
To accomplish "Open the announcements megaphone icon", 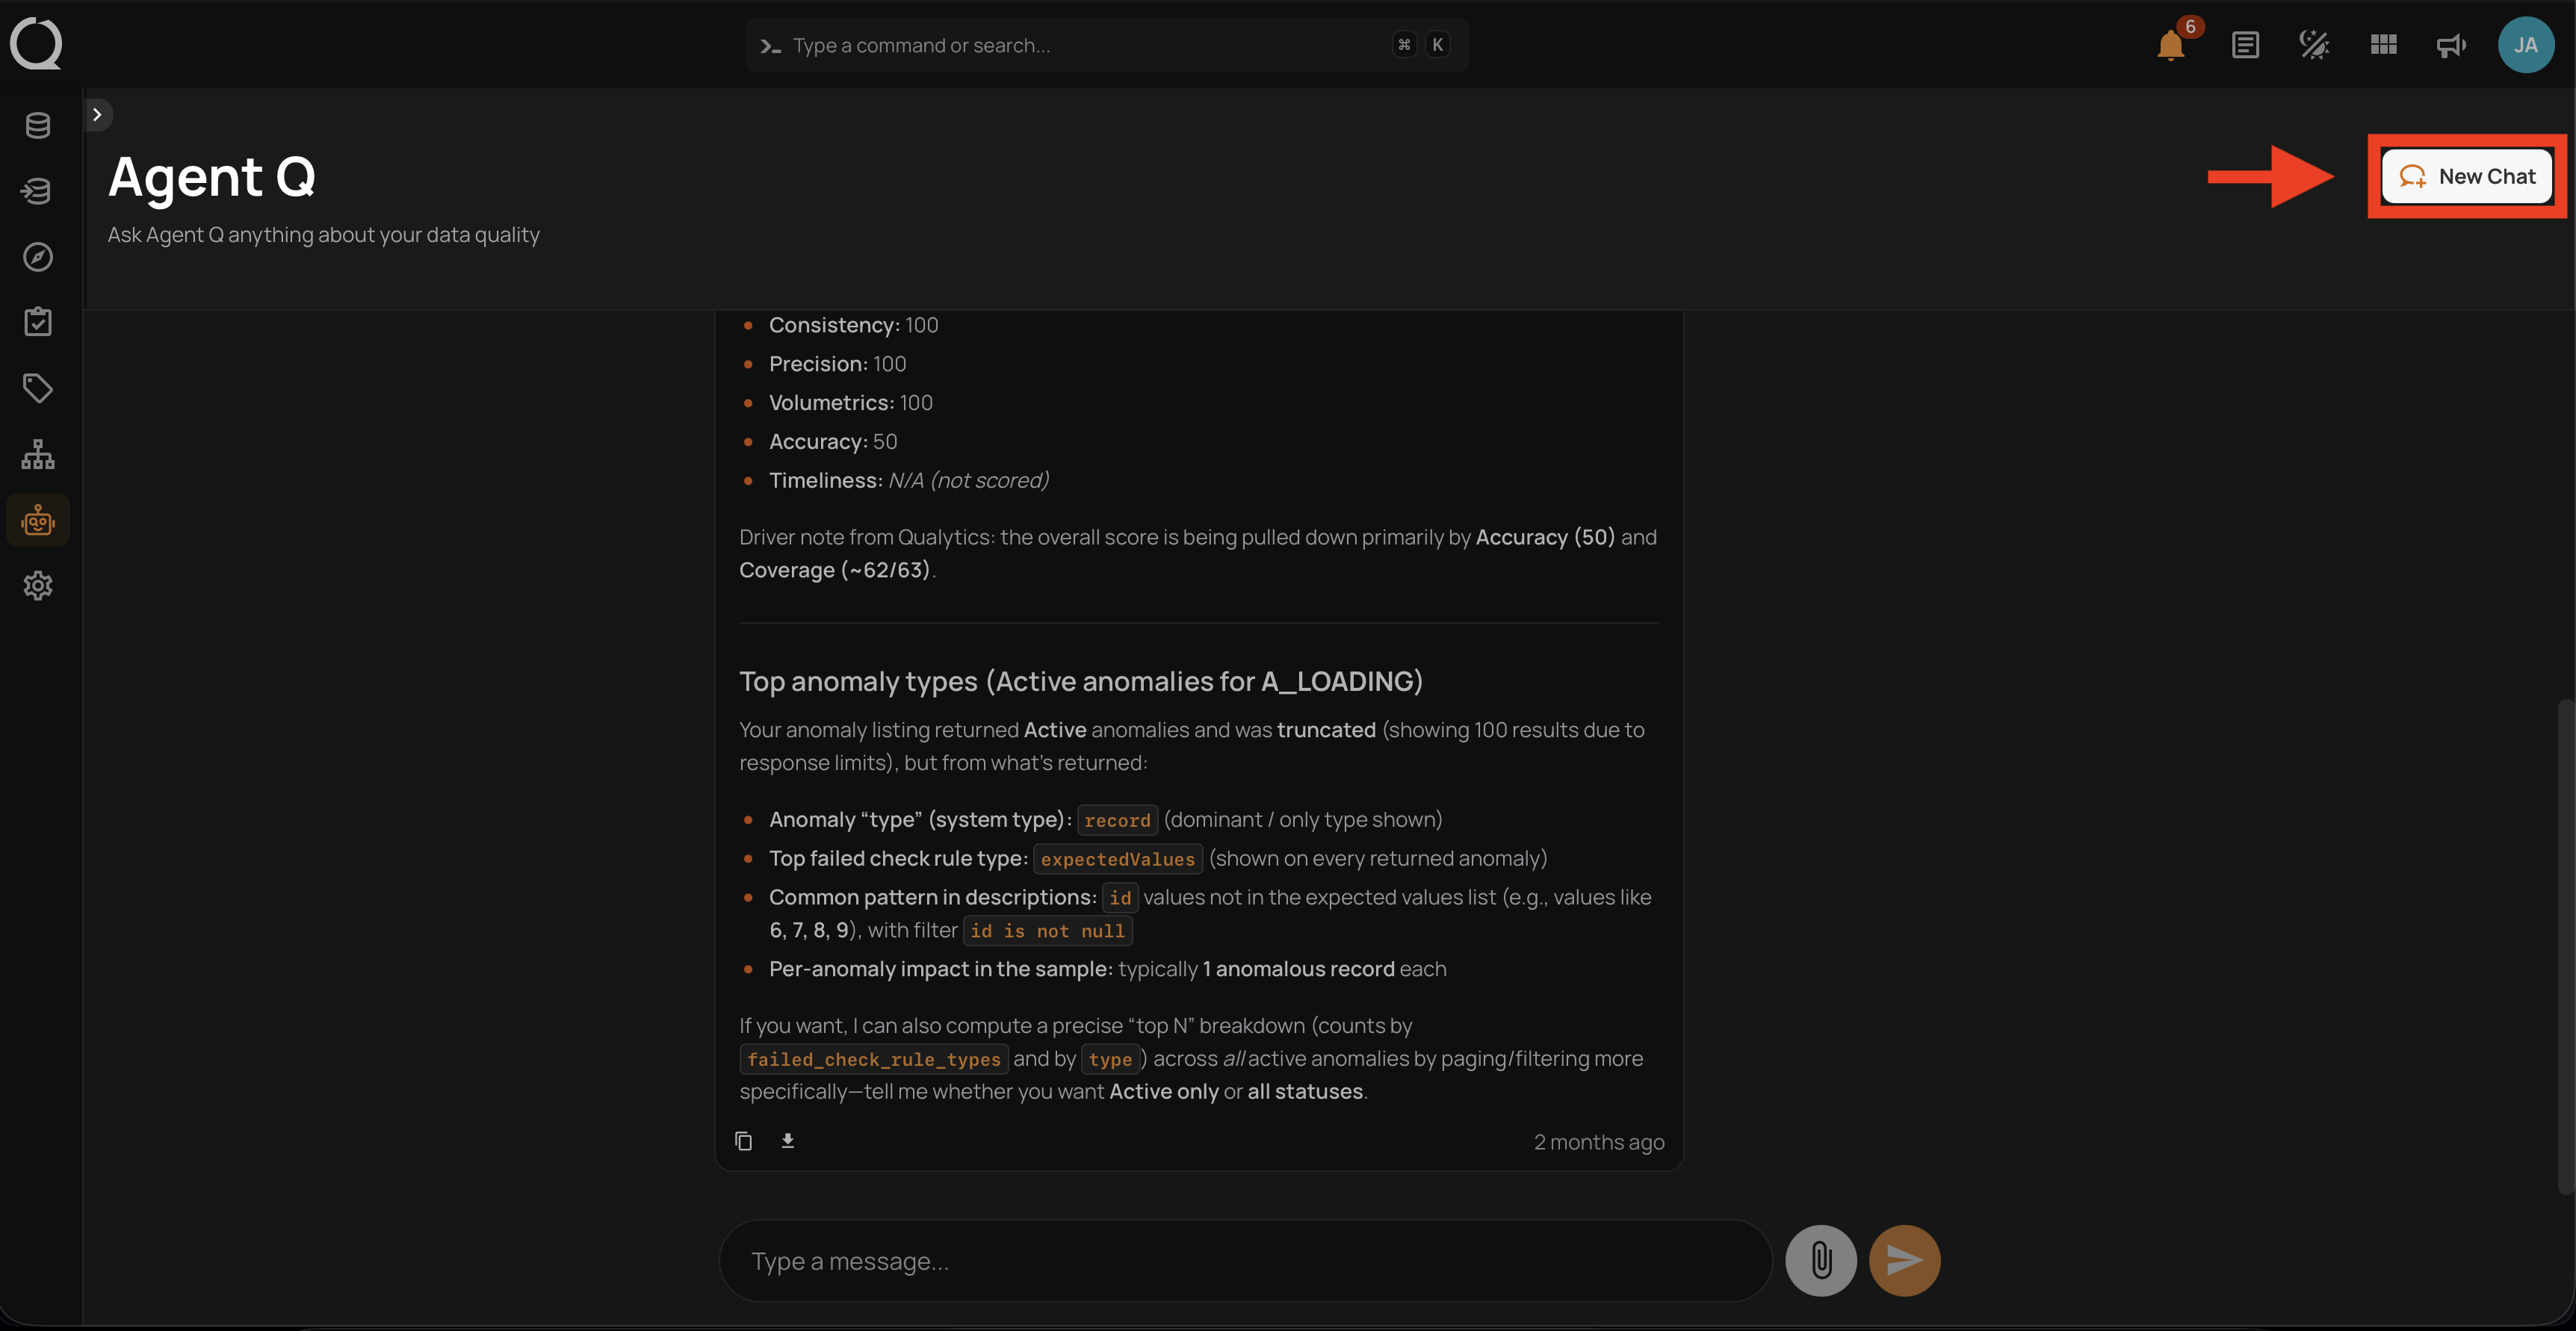I will point(2451,45).
